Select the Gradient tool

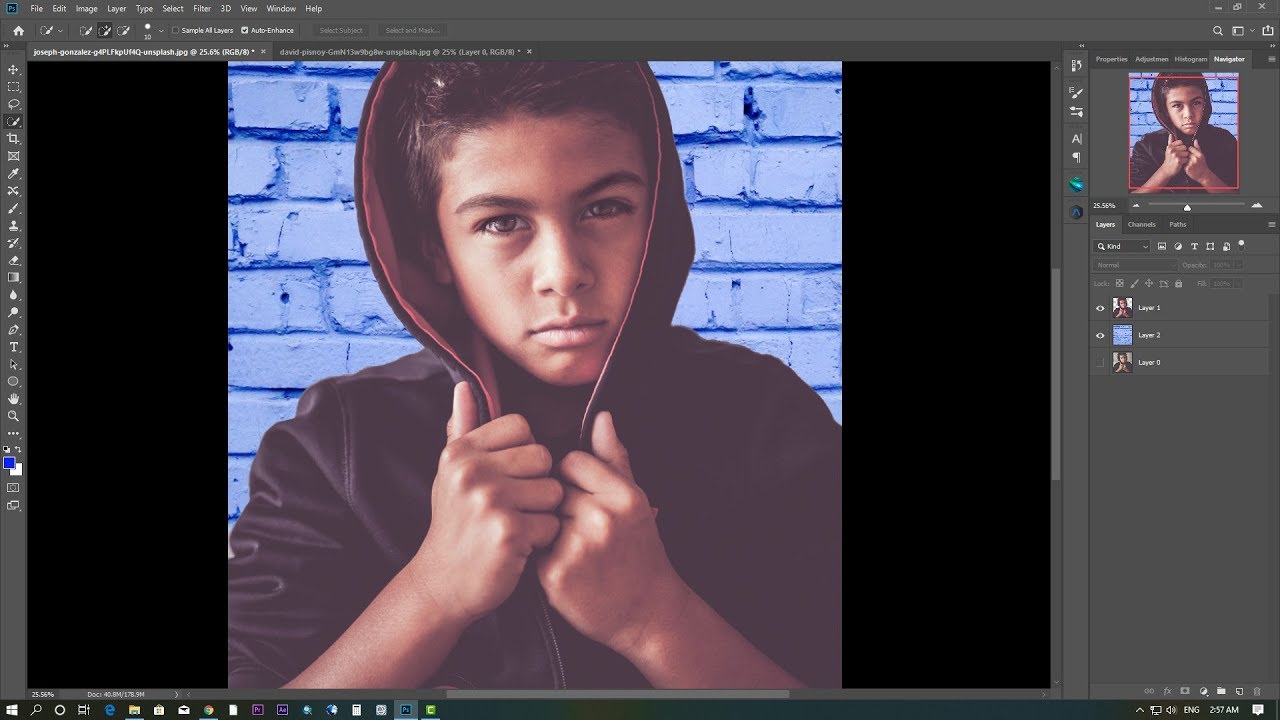point(14,277)
